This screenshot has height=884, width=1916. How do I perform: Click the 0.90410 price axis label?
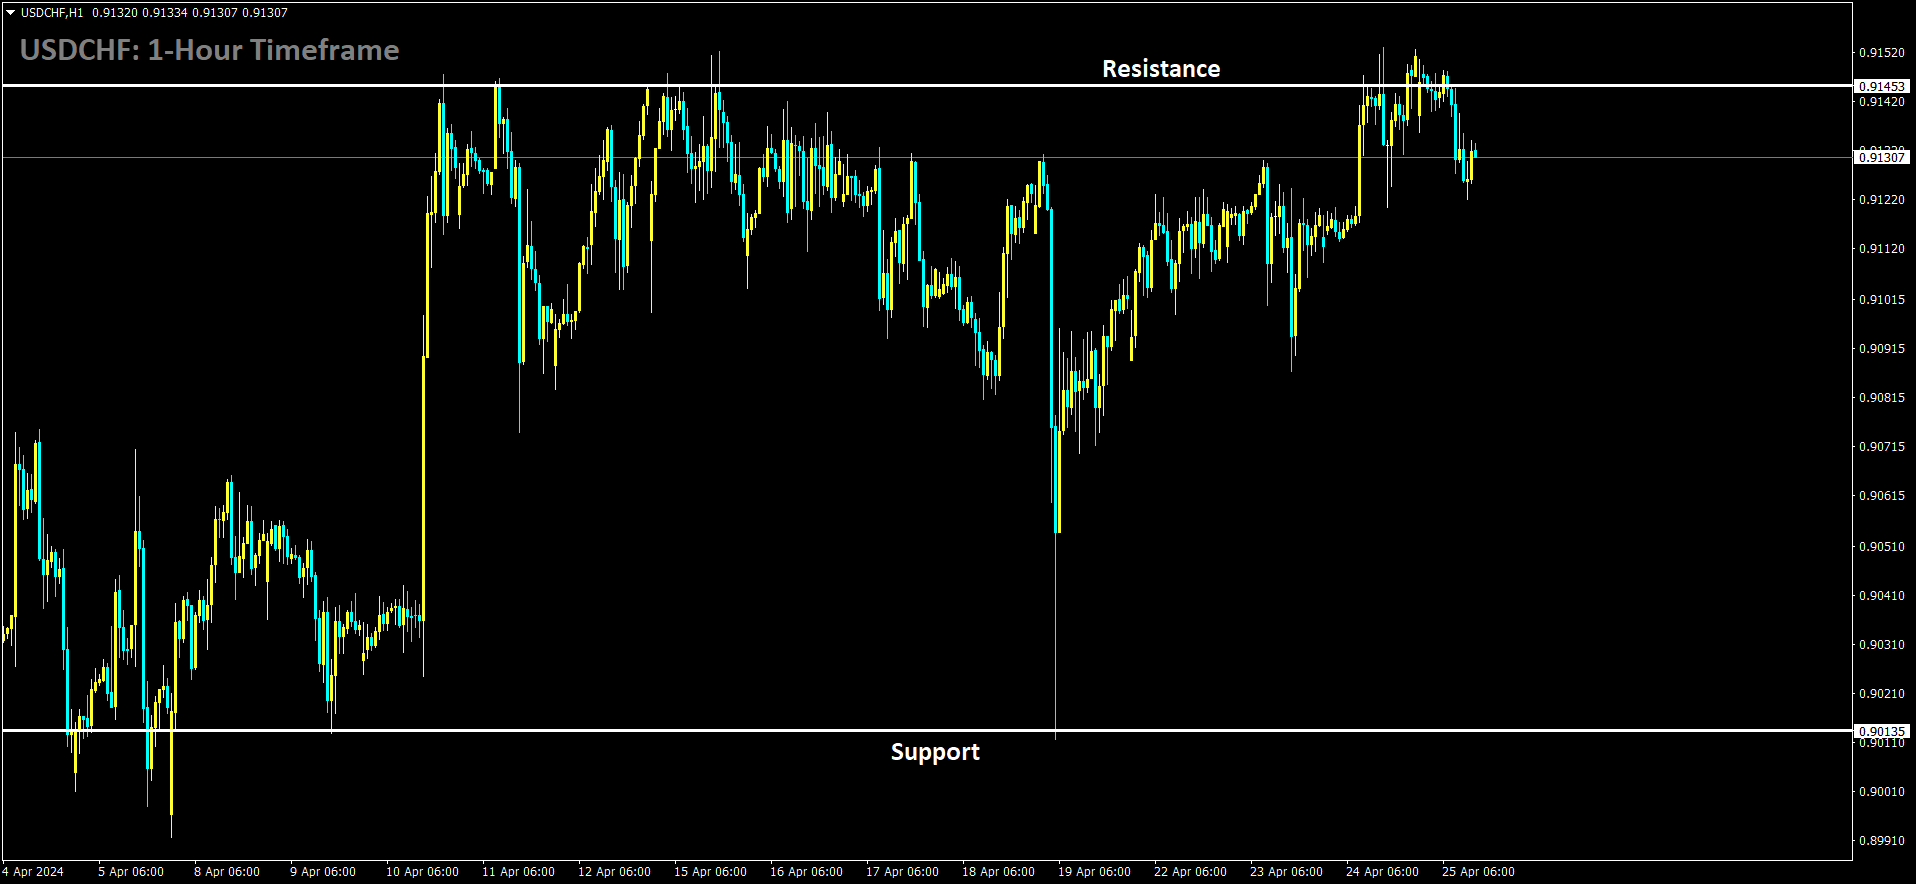pos(1881,596)
